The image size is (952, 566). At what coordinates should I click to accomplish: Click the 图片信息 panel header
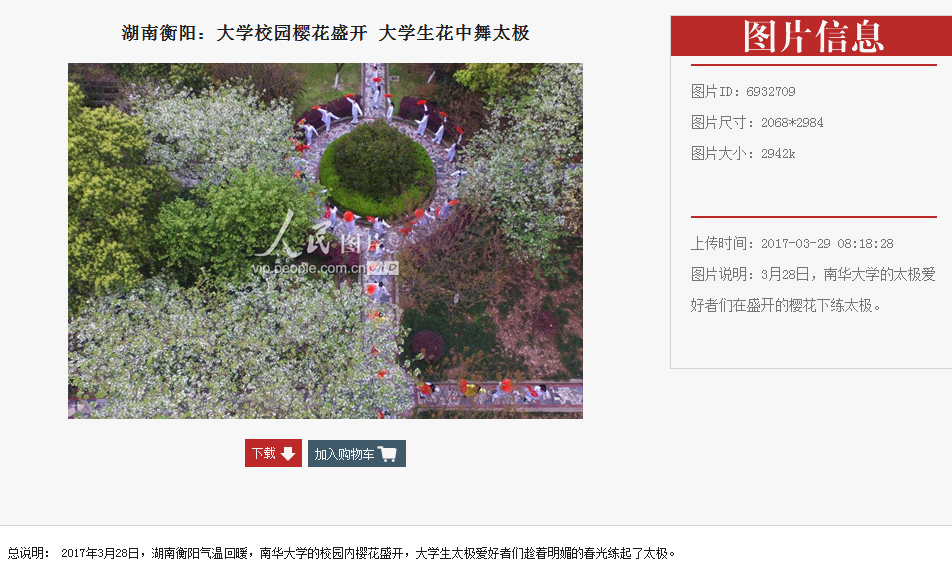click(812, 36)
